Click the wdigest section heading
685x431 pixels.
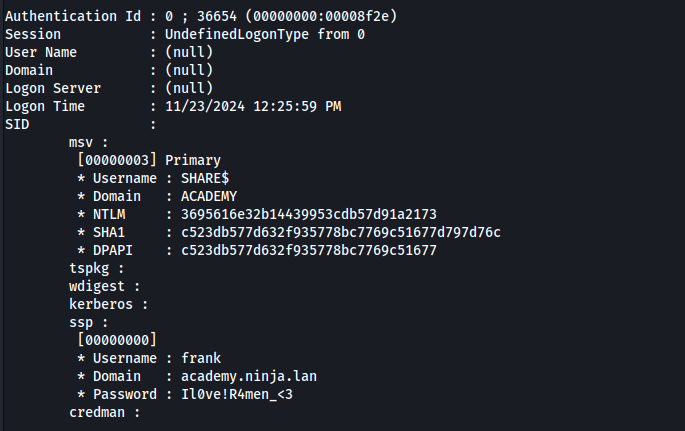(100, 286)
